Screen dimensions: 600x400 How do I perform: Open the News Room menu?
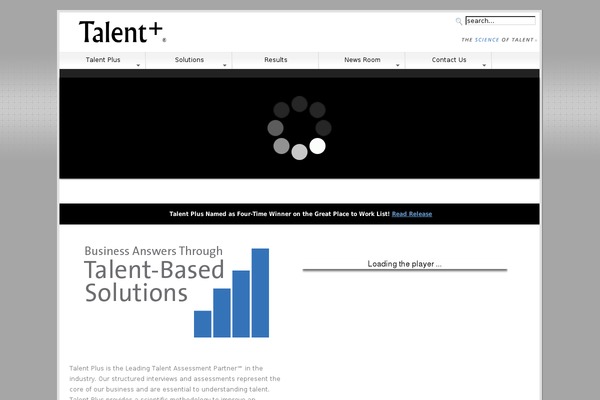pos(362,60)
